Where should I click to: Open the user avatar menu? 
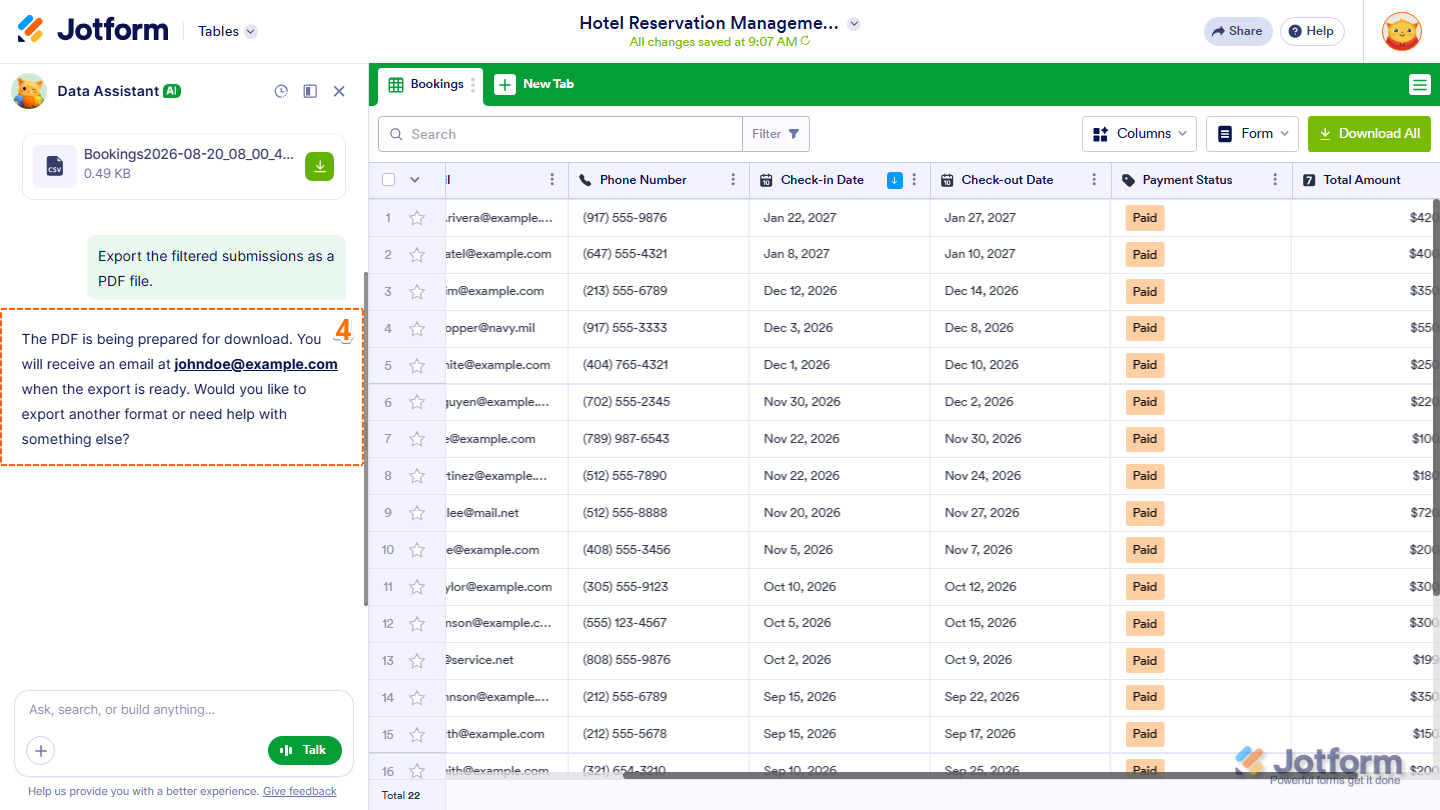tap(1402, 31)
